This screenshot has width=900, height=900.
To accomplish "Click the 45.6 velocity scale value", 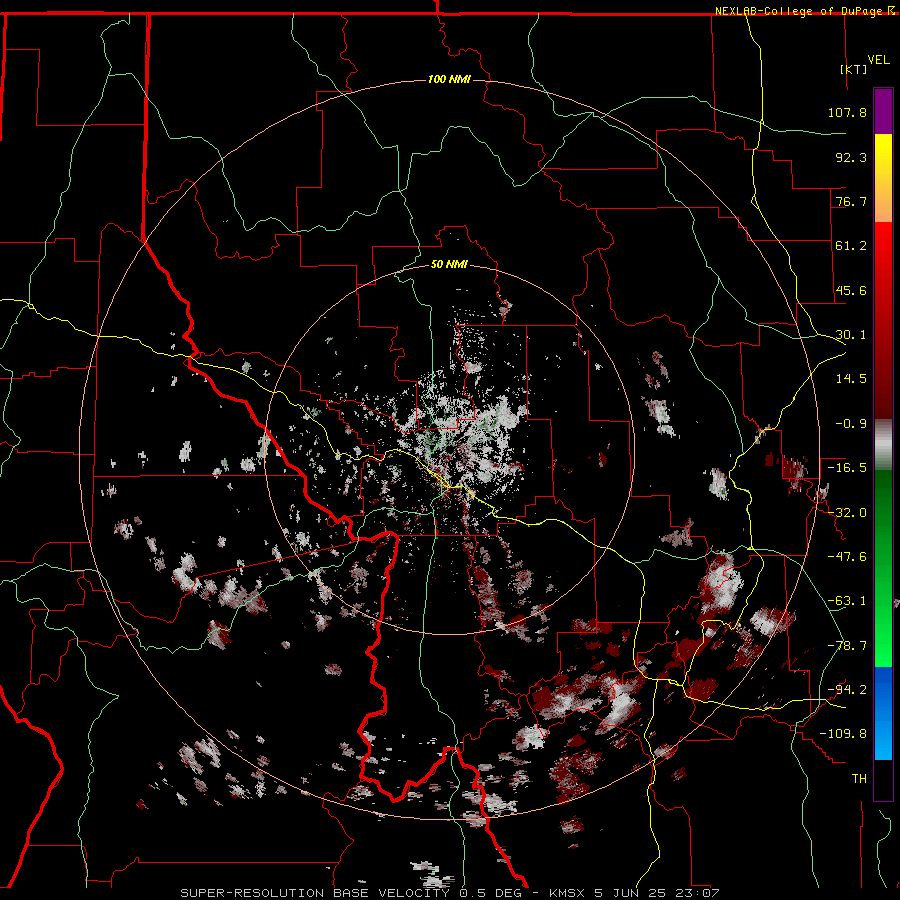I will [x=851, y=290].
